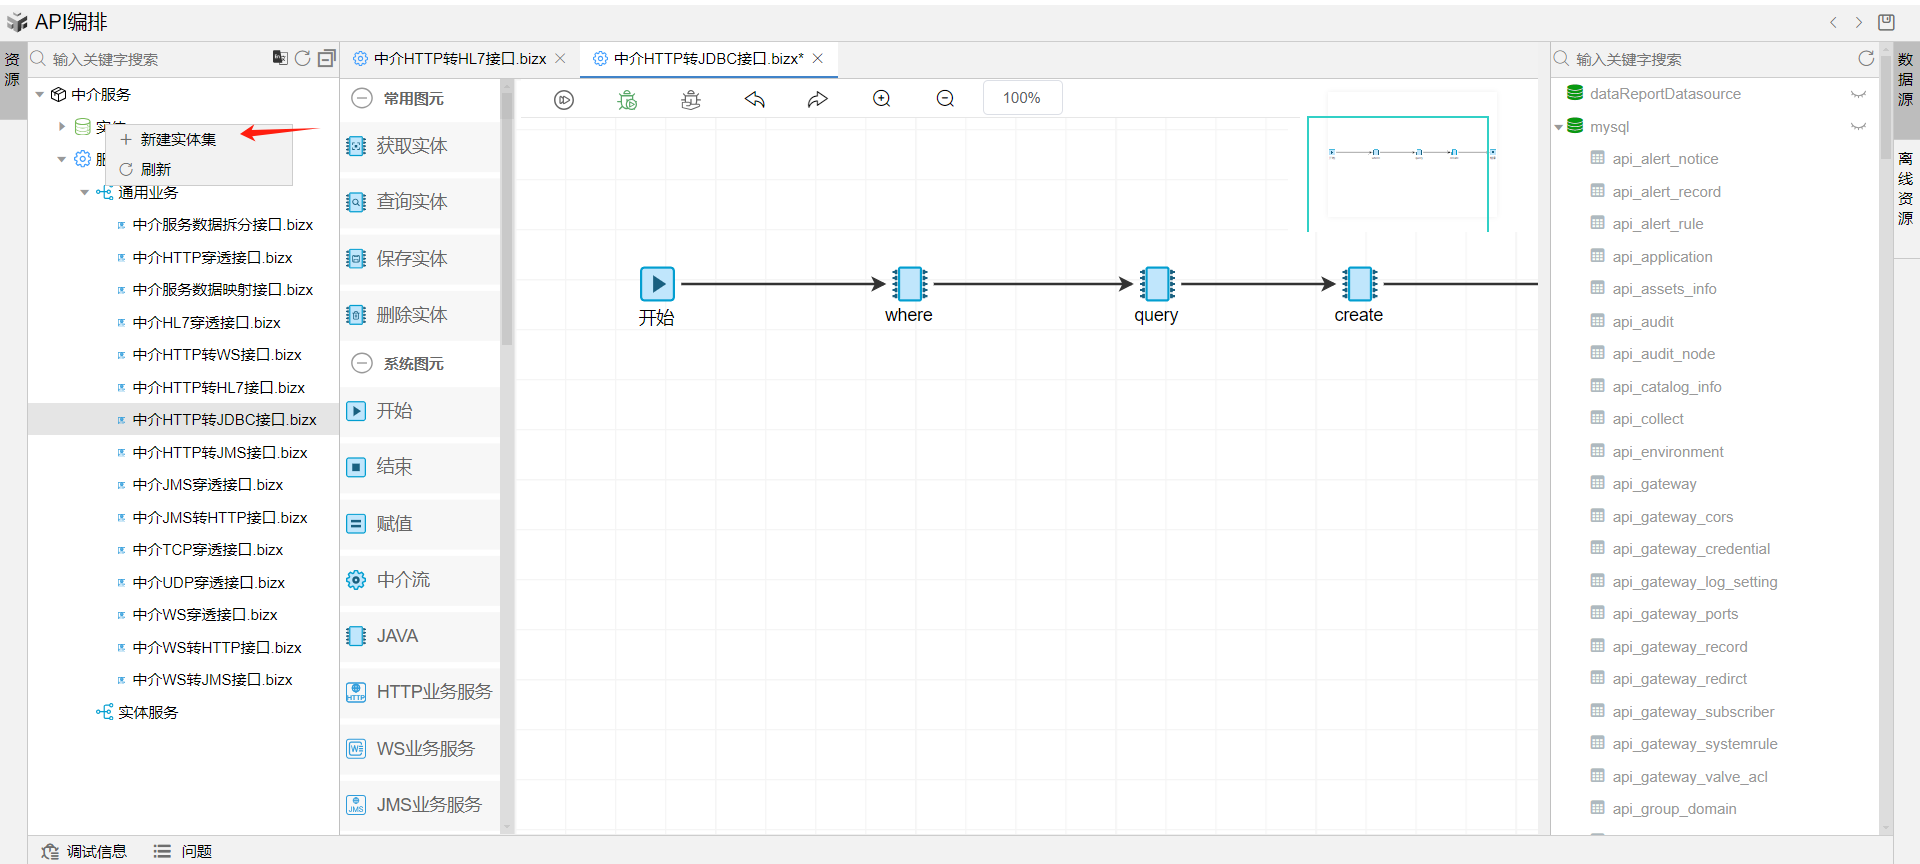Click the green debug bug icon
This screenshot has width=1920, height=864.
tap(627, 99)
